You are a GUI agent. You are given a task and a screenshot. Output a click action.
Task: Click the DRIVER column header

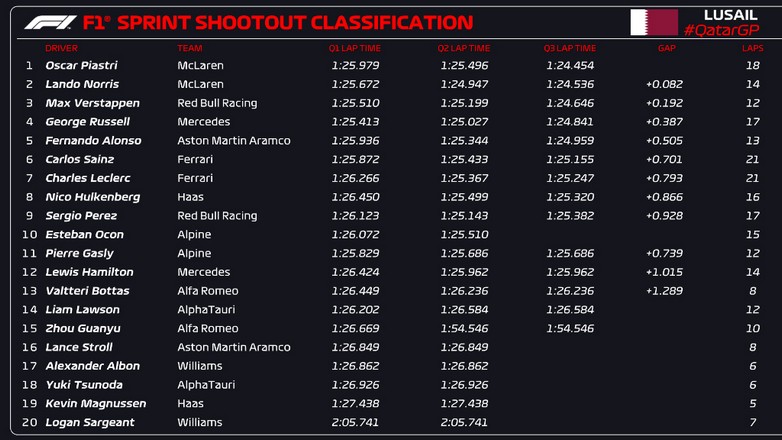click(x=61, y=48)
